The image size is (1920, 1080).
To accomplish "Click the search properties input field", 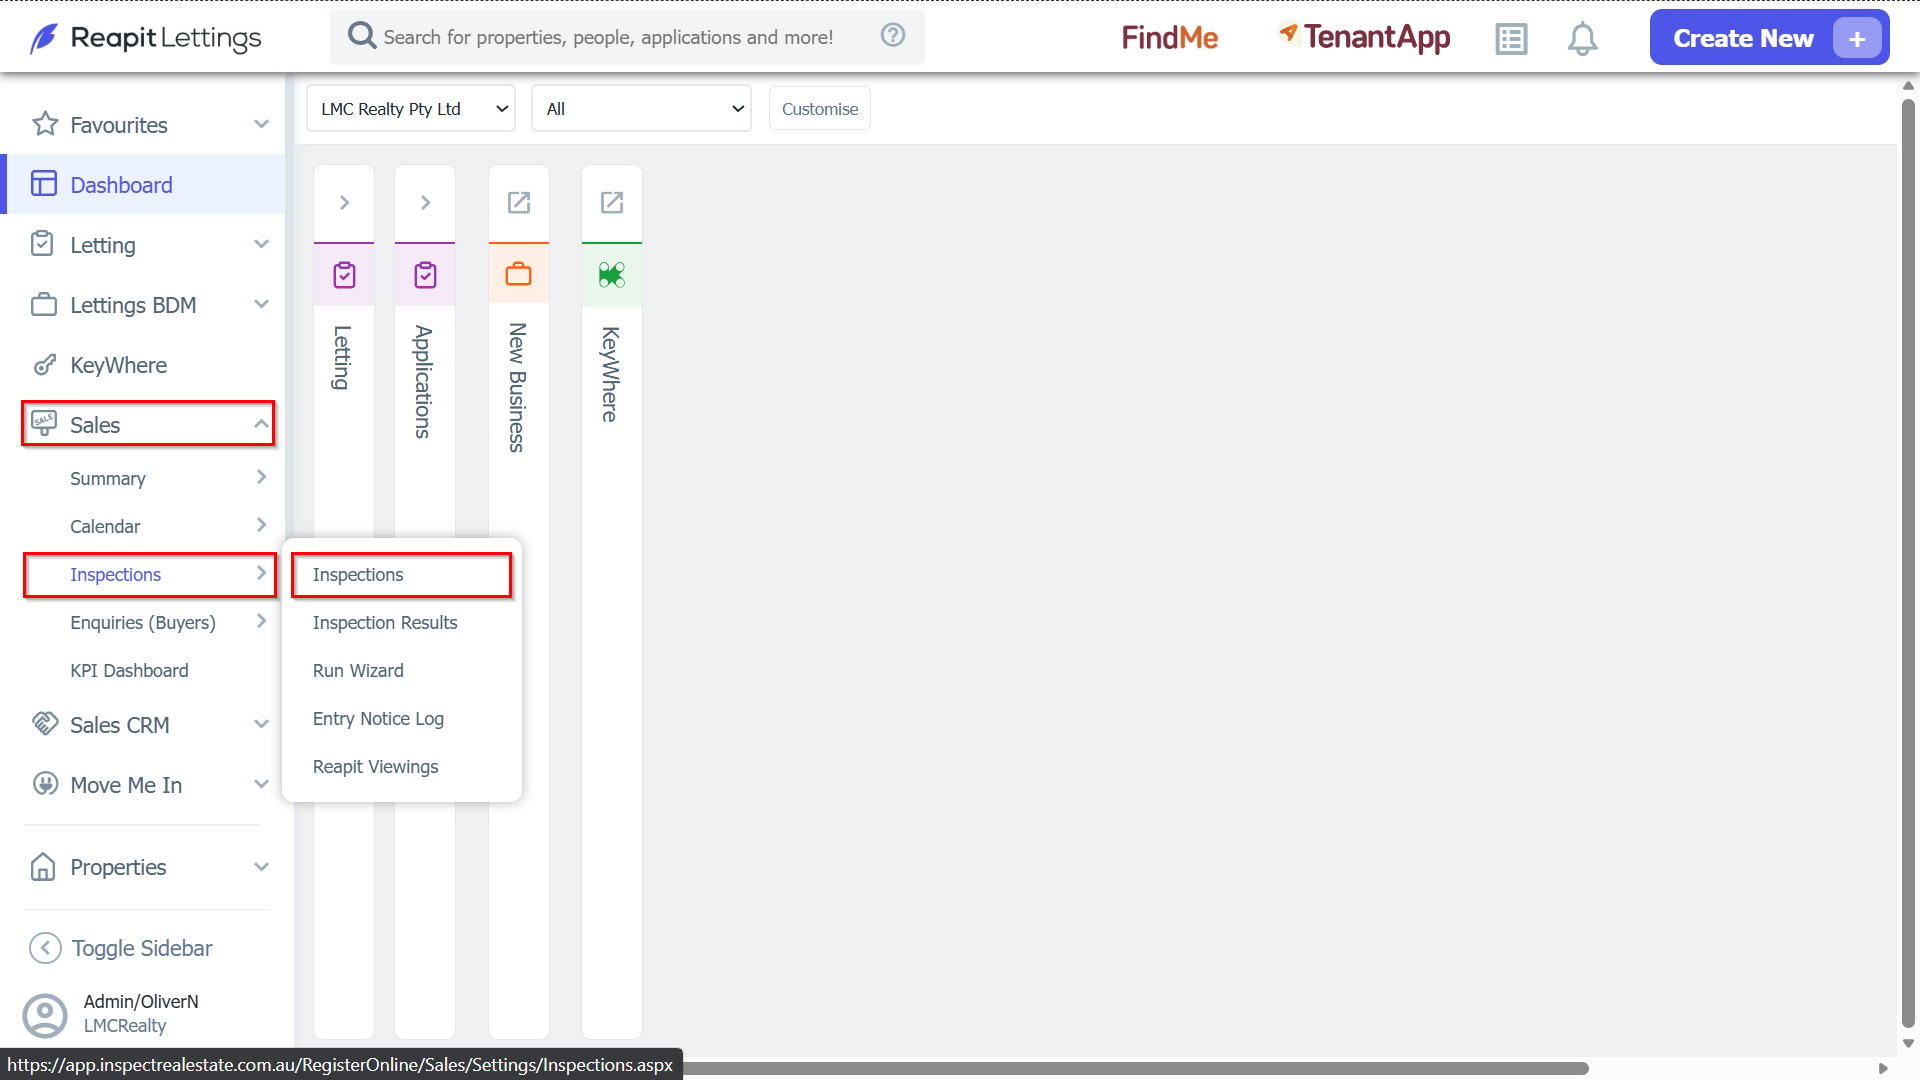I will (x=608, y=37).
